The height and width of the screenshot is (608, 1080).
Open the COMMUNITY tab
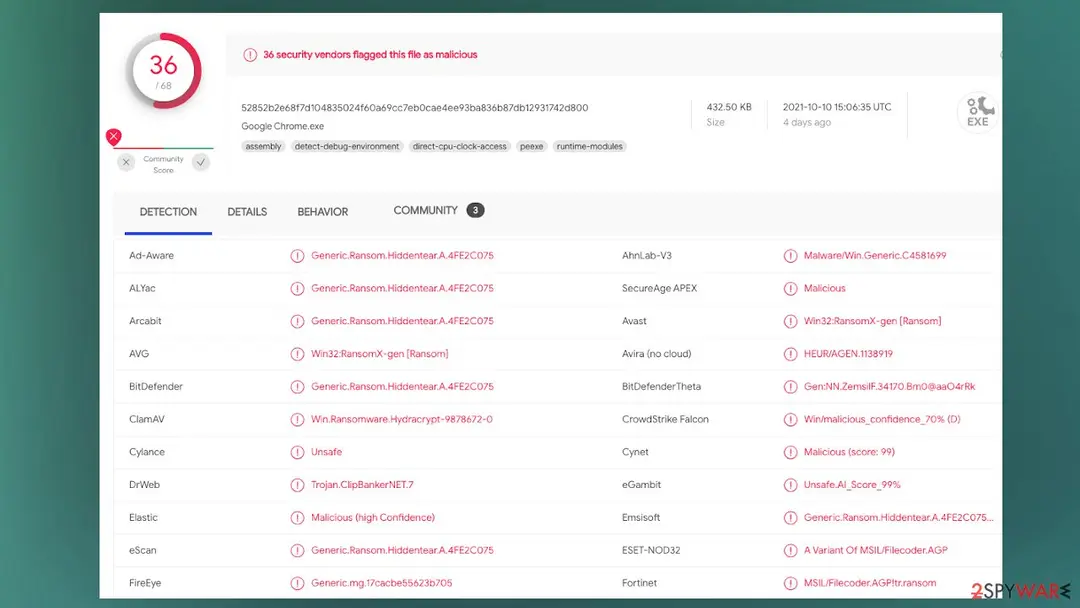(x=425, y=211)
